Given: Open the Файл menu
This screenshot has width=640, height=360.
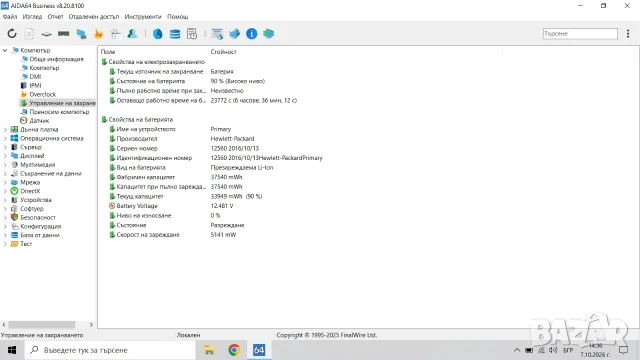Looking at the screenshot, I should [10, 17].
